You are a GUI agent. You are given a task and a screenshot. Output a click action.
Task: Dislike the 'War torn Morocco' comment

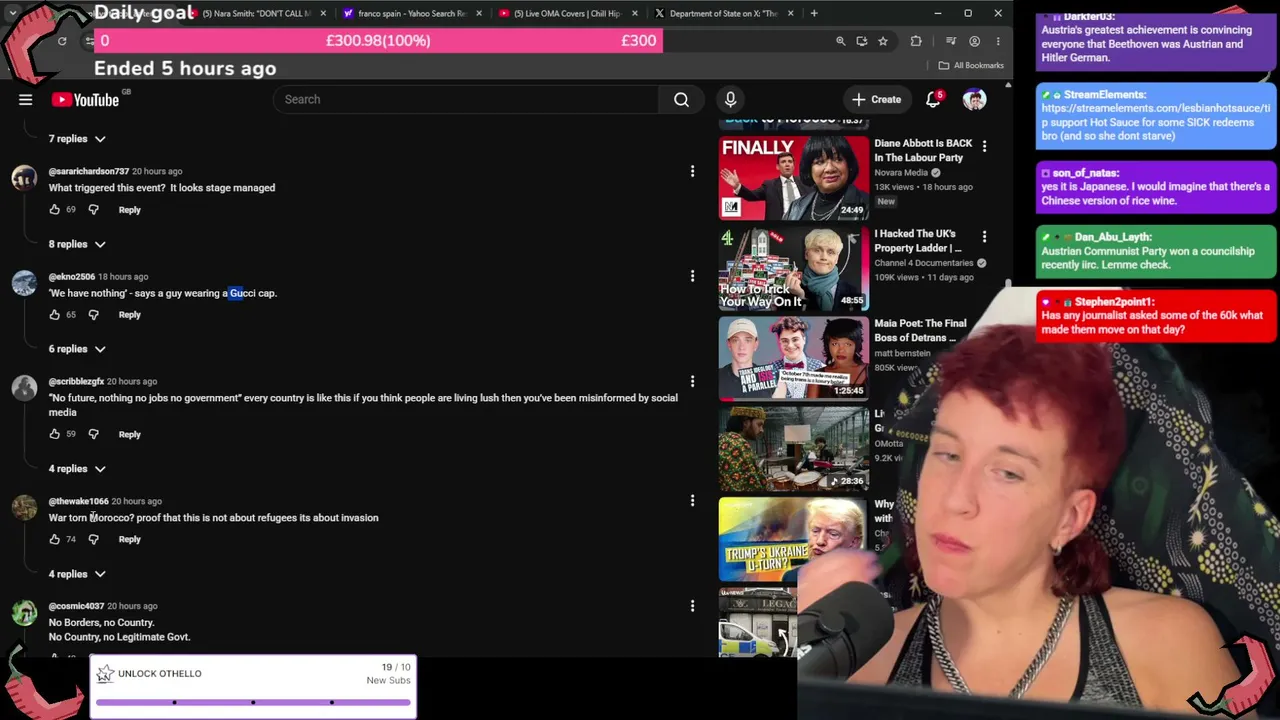point(93,539)
